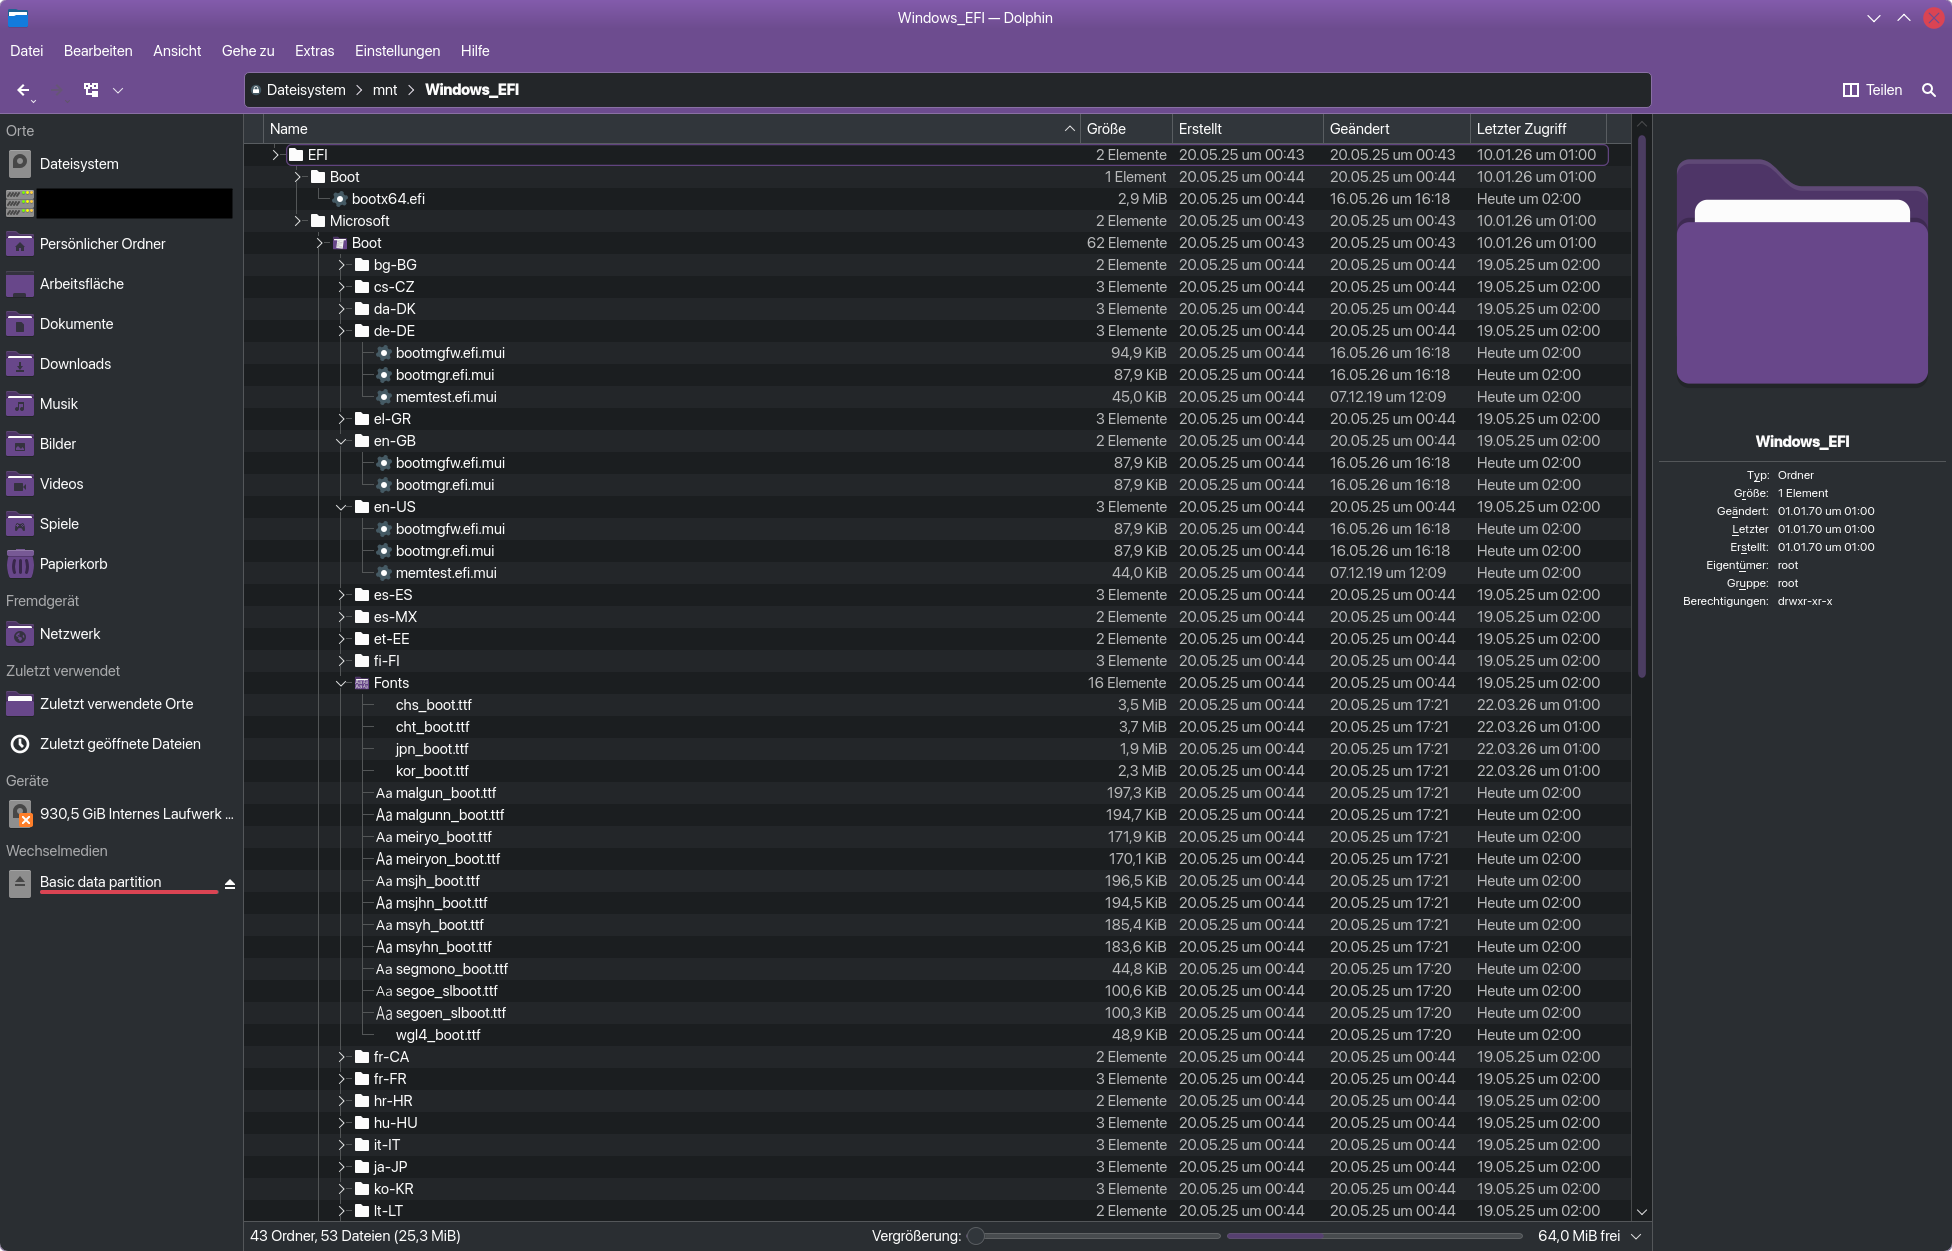Navigate to Dateisystem in the breadcrumb

tap(306, 90)
